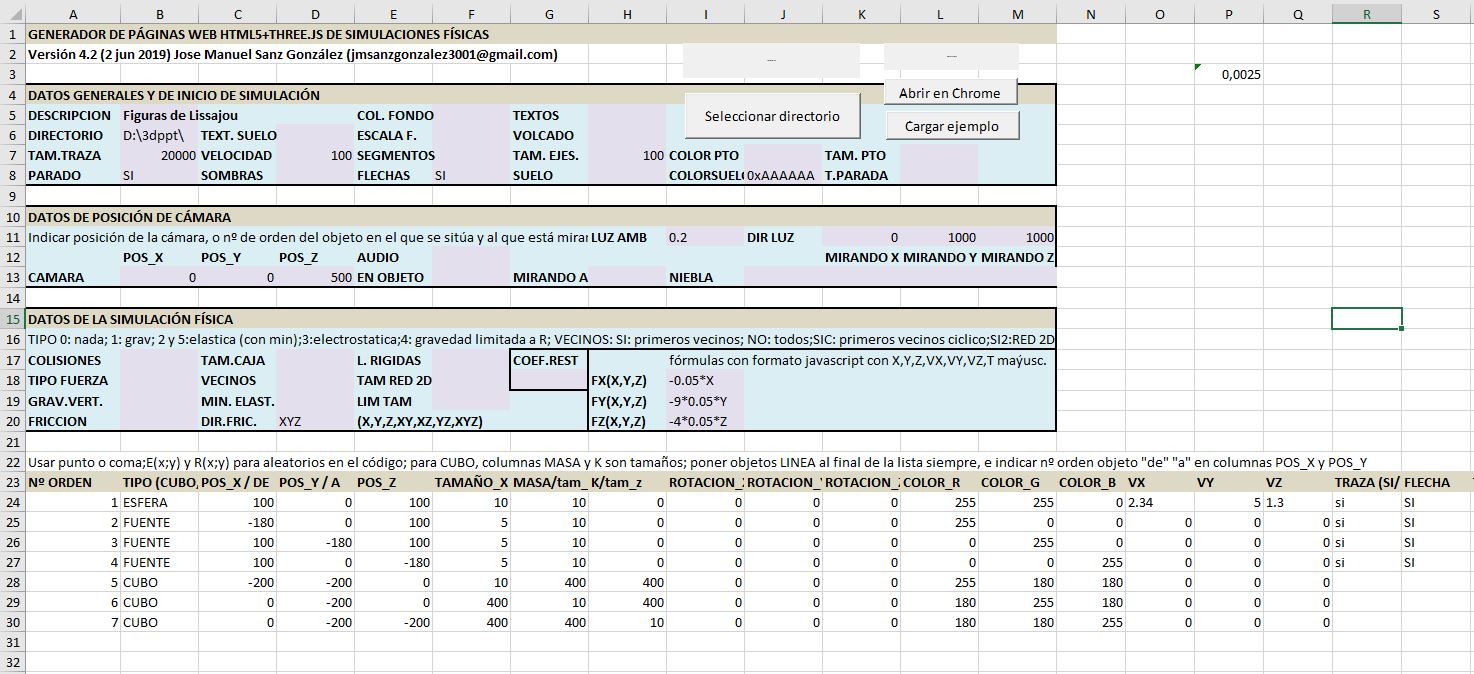Click the COLOR_B heading cell

[1090, 482]
